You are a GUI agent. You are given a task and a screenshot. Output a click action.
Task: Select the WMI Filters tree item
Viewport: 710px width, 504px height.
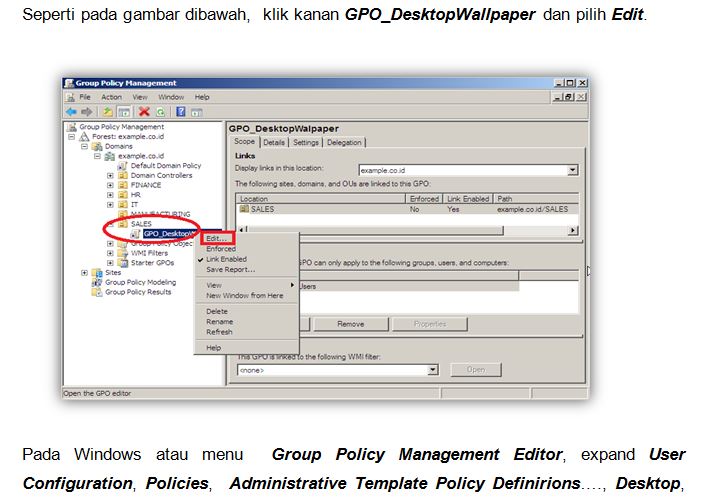[149, 253]
